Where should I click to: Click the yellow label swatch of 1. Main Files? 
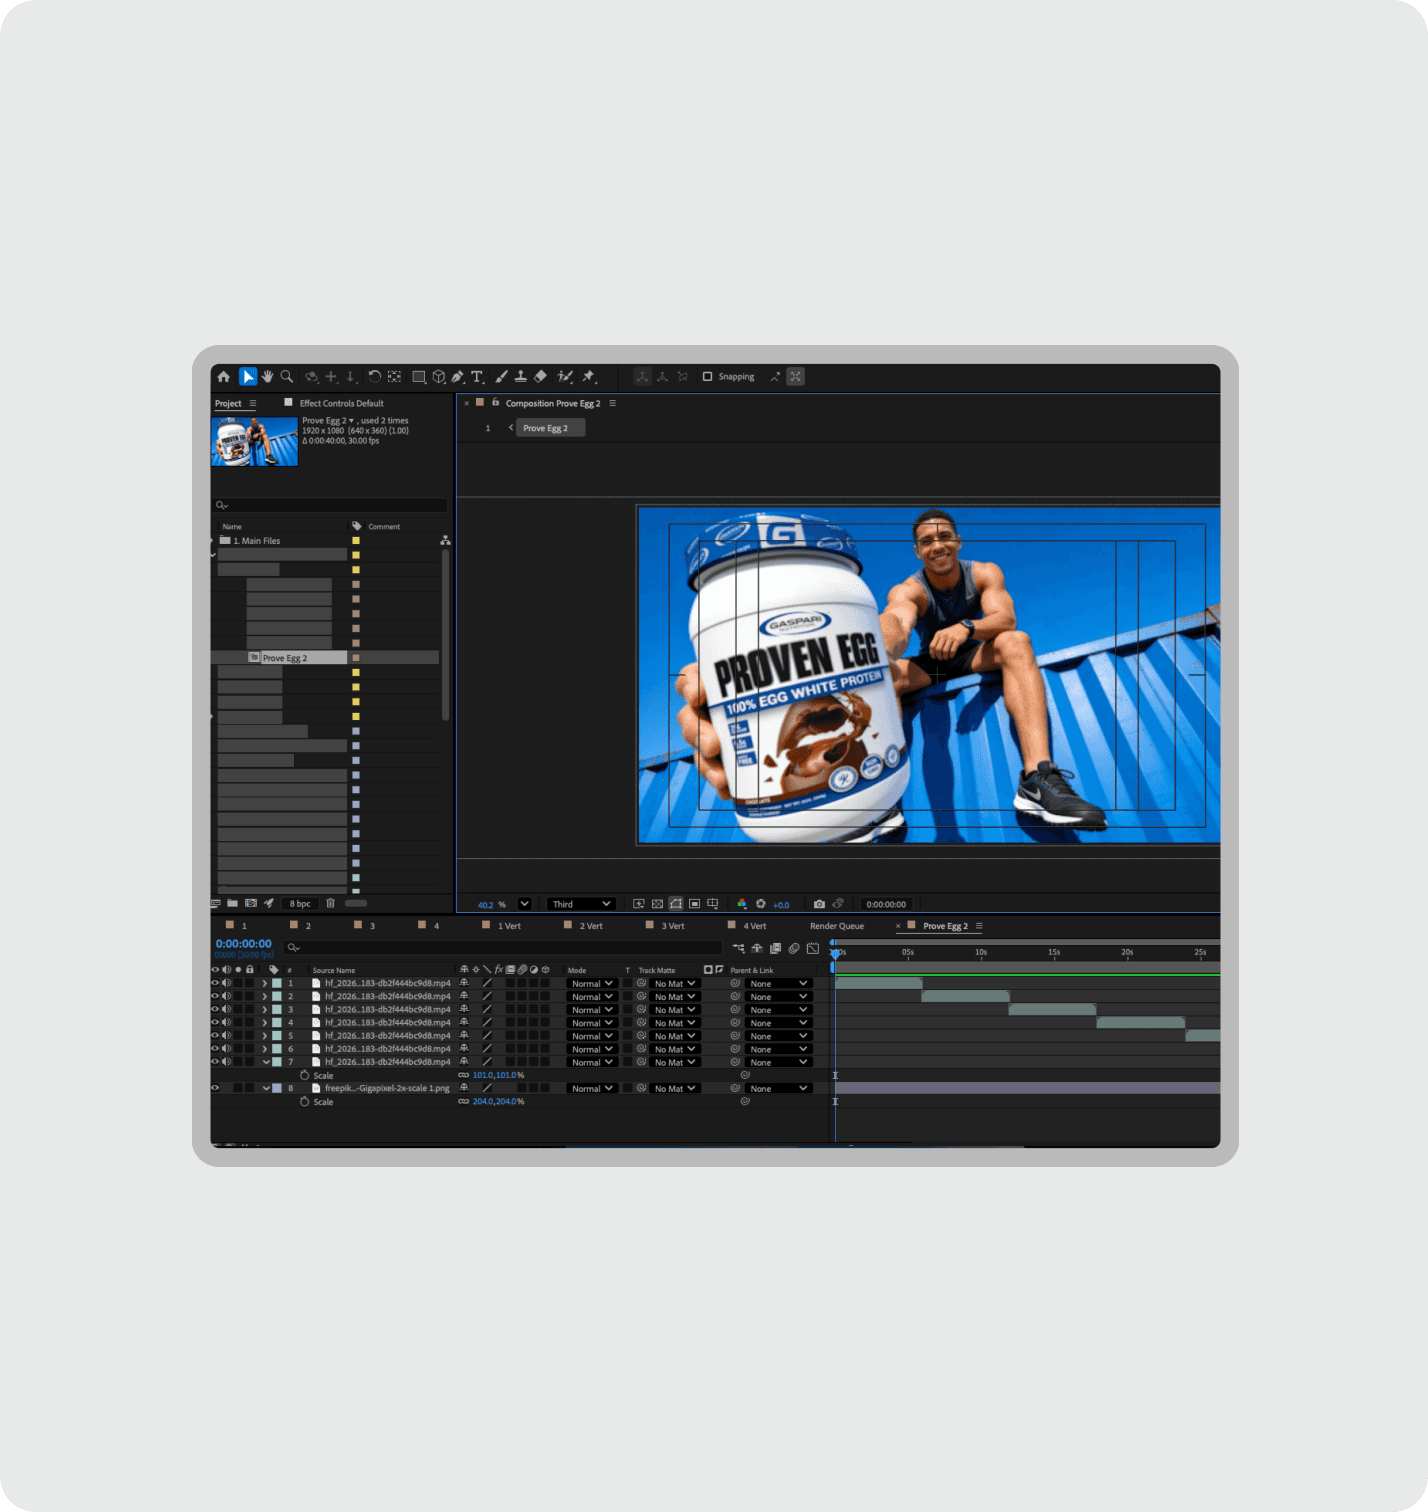click(356, 541)
